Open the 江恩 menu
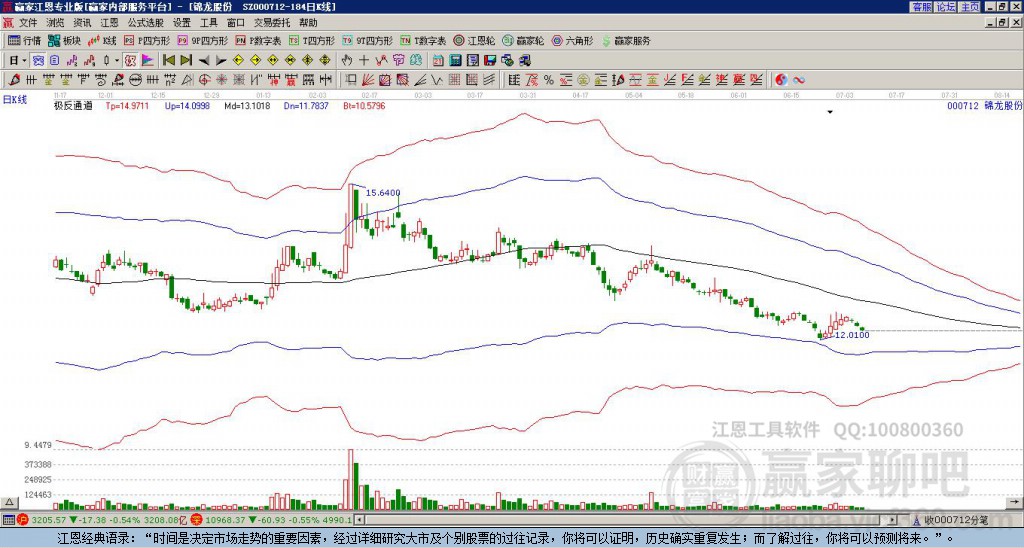1024x548 pixels. 109,23
